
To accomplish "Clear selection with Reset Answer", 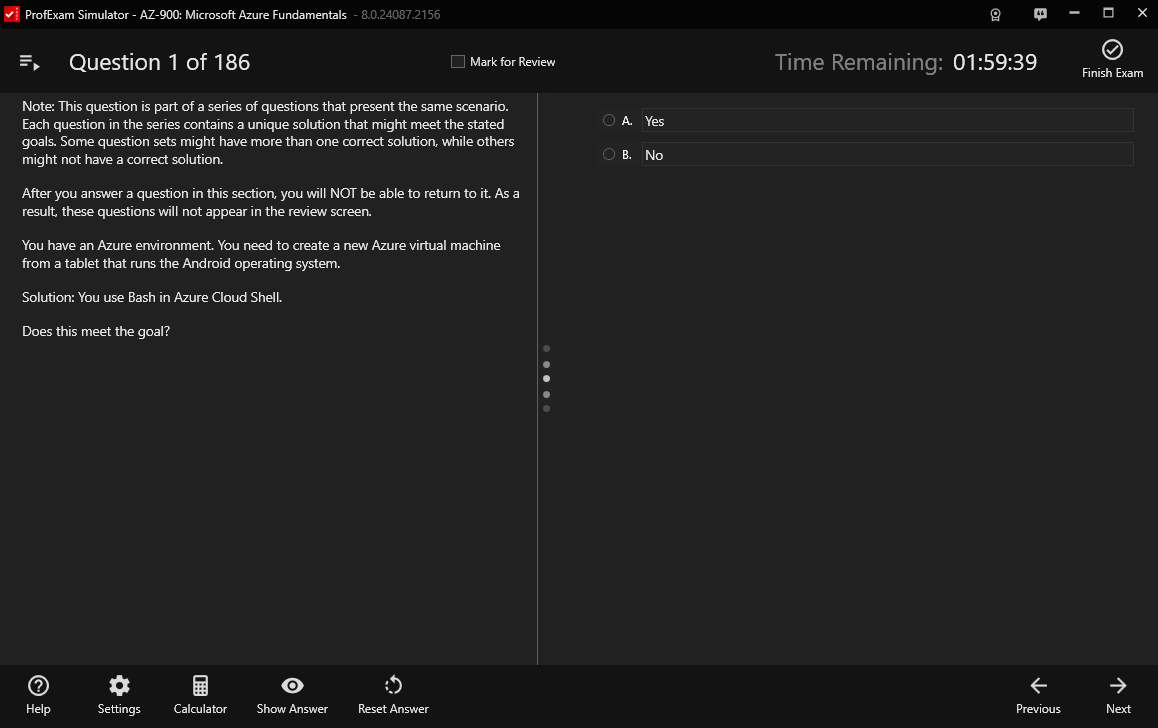I will [393, 696].
